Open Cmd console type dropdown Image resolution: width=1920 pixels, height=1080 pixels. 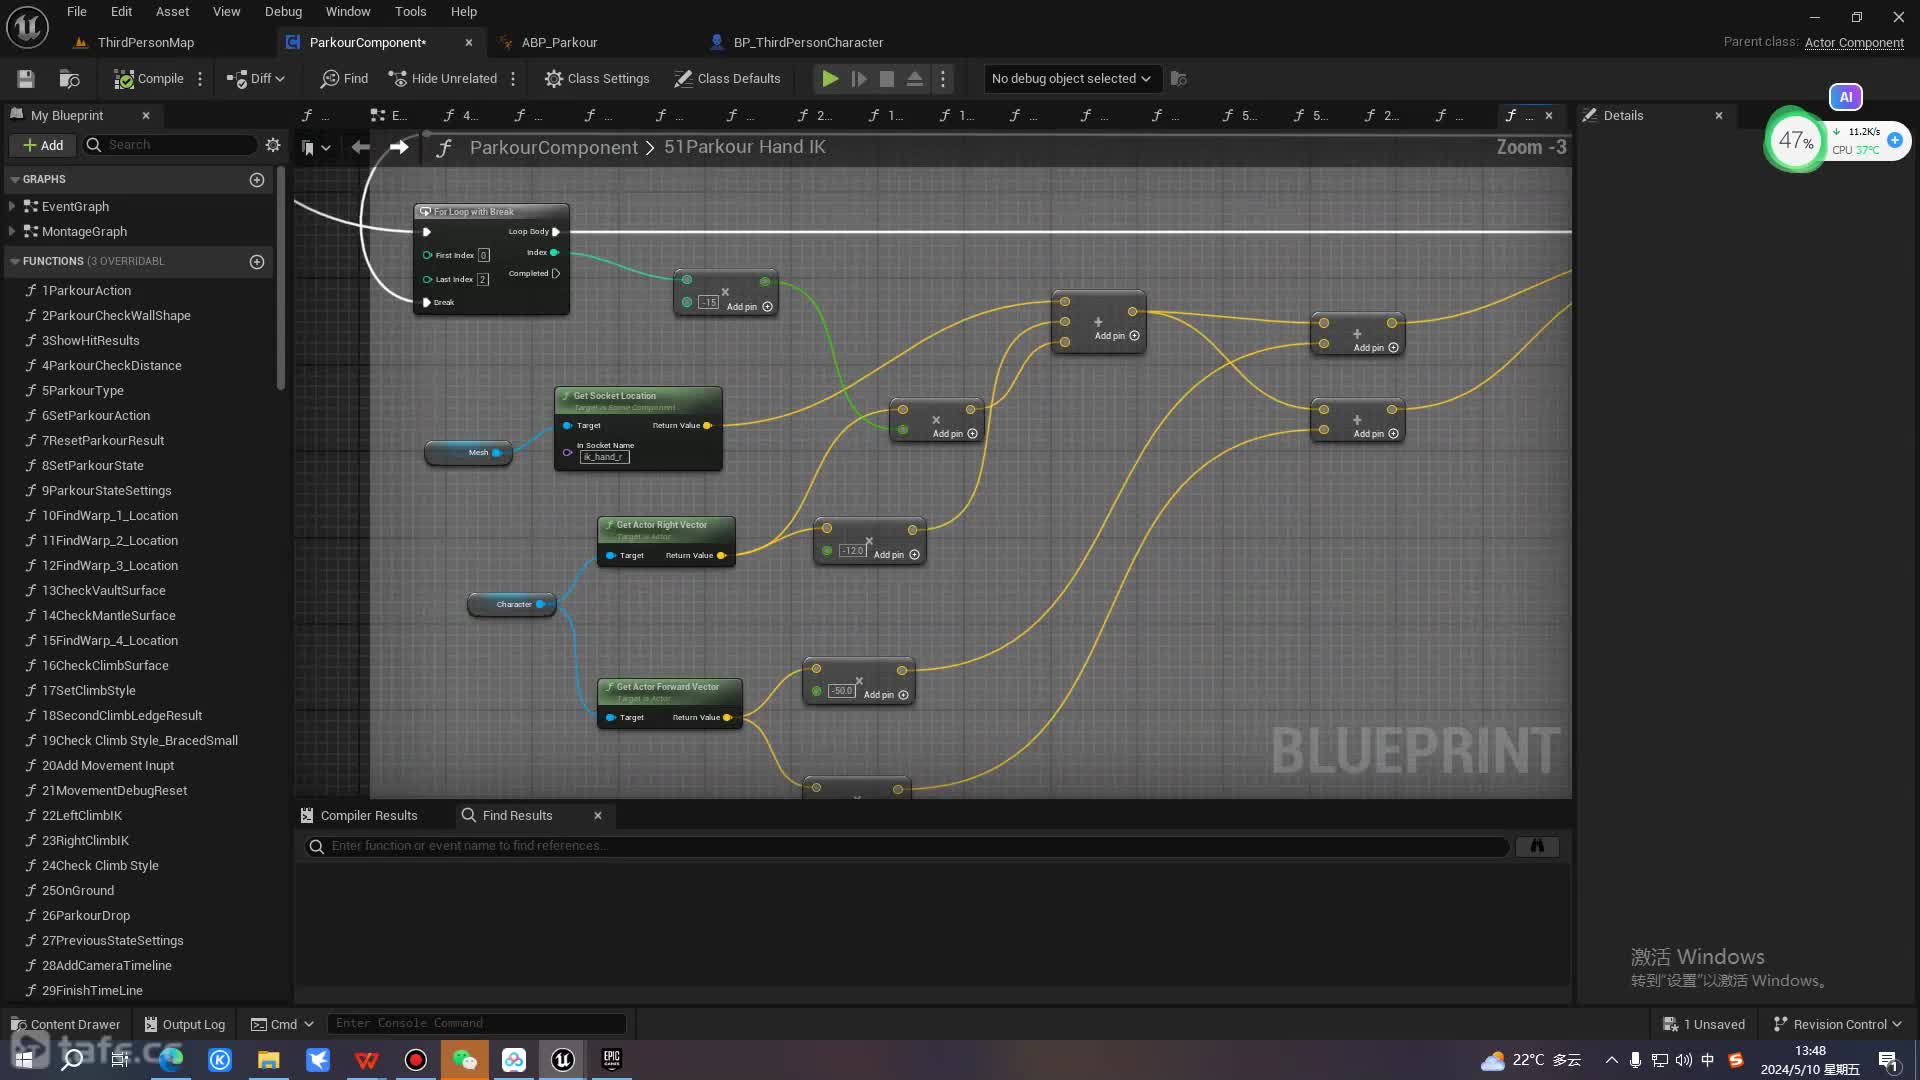coord(283,1024)
